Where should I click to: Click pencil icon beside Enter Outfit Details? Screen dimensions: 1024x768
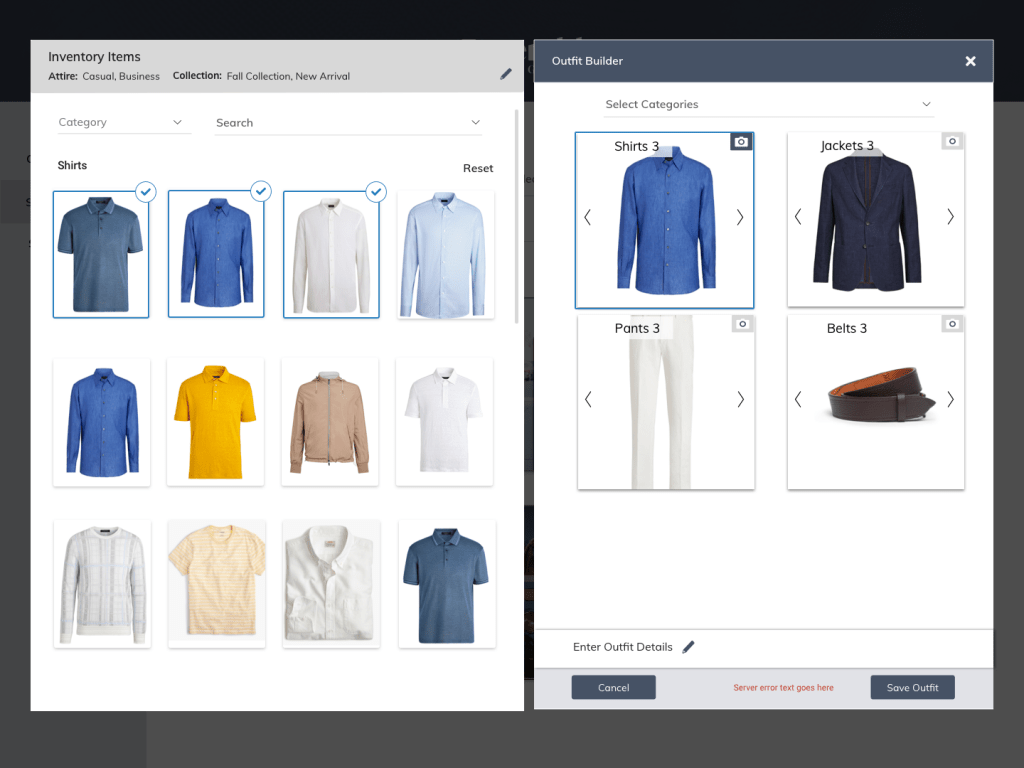tap(688, 647)
